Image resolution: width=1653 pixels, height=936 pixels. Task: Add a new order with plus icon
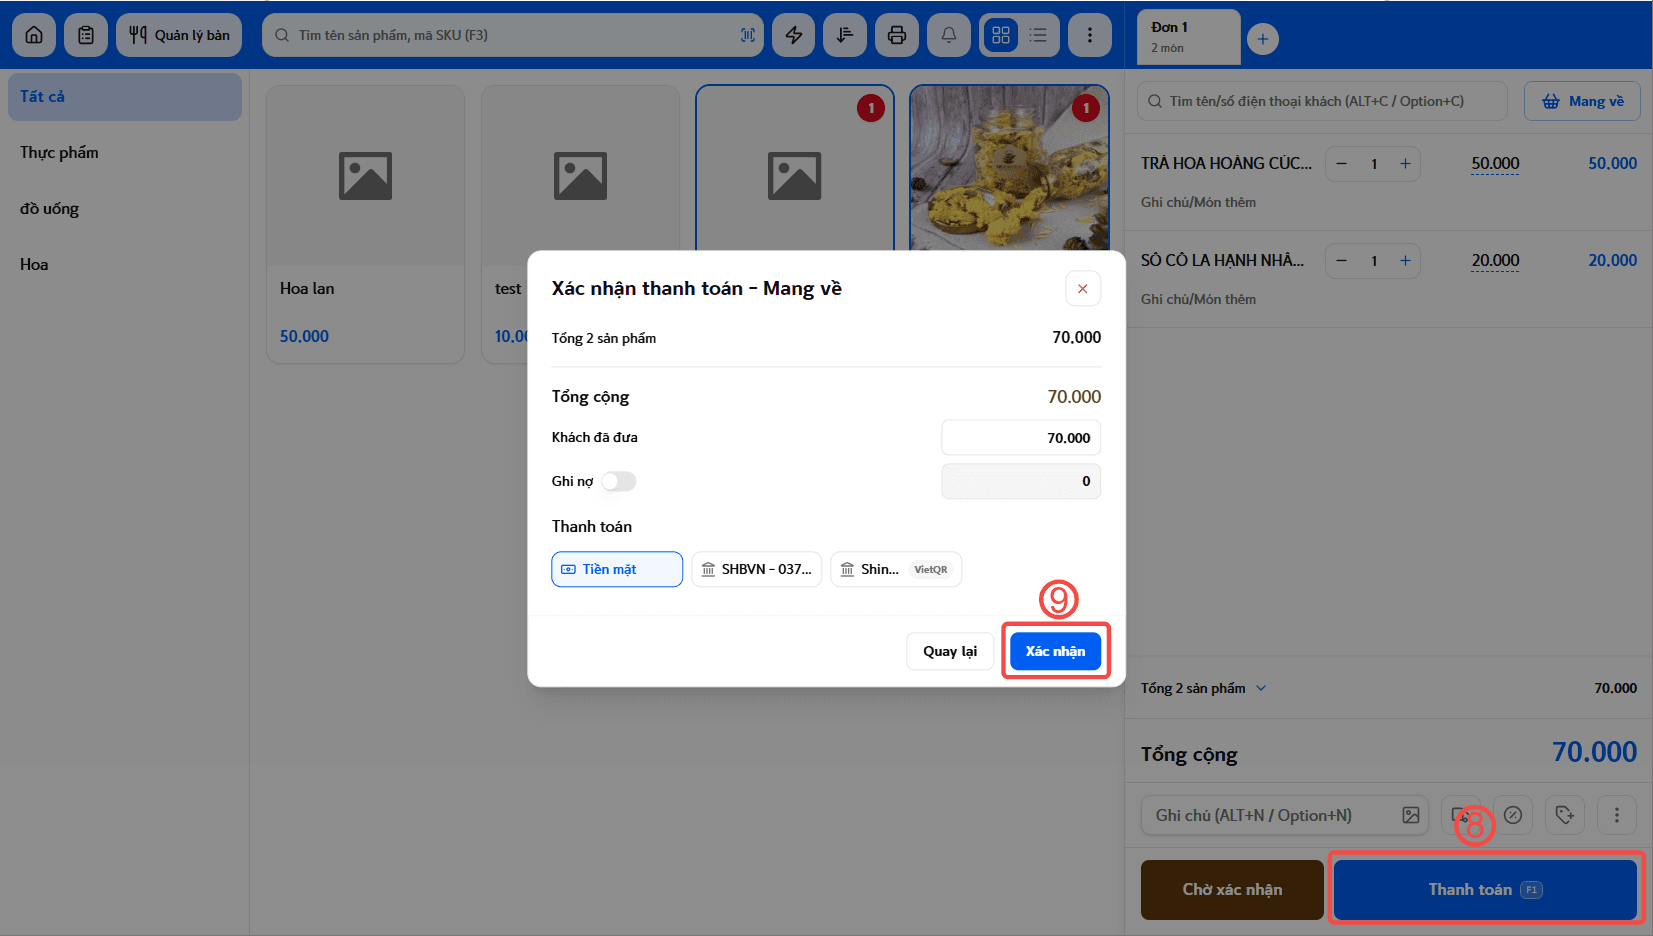[x=1263, y=39]
